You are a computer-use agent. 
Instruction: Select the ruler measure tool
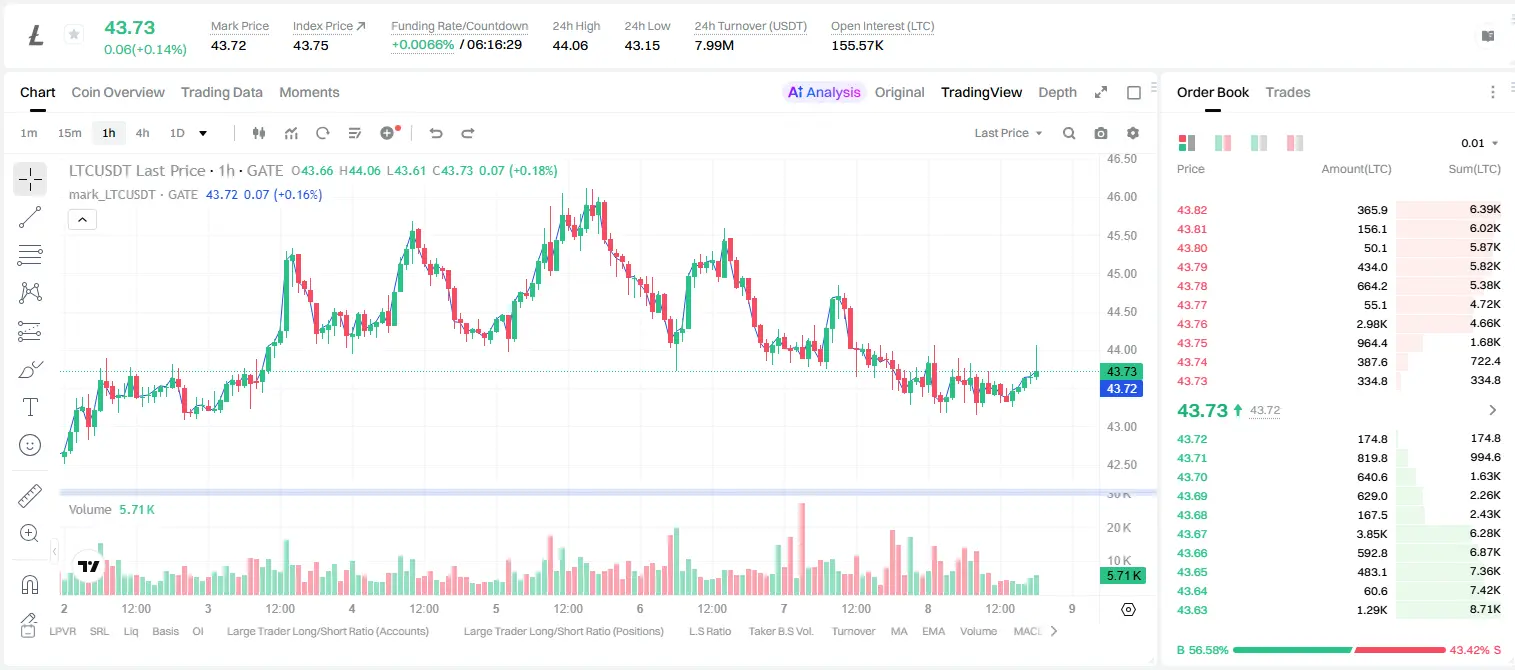coord(30,495)
